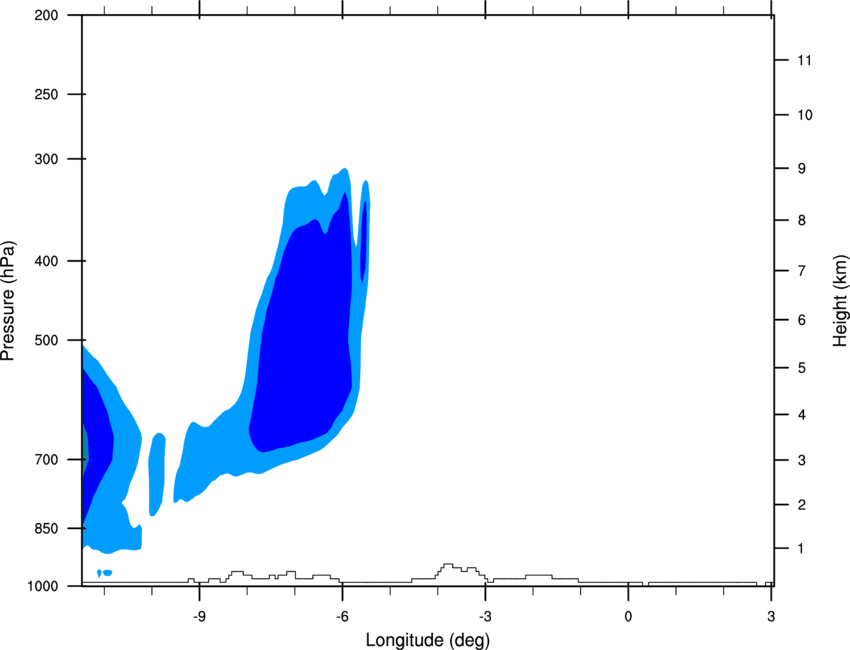Click the 8 km height label
Screen dimensions: 850x650
click(802, 220)
